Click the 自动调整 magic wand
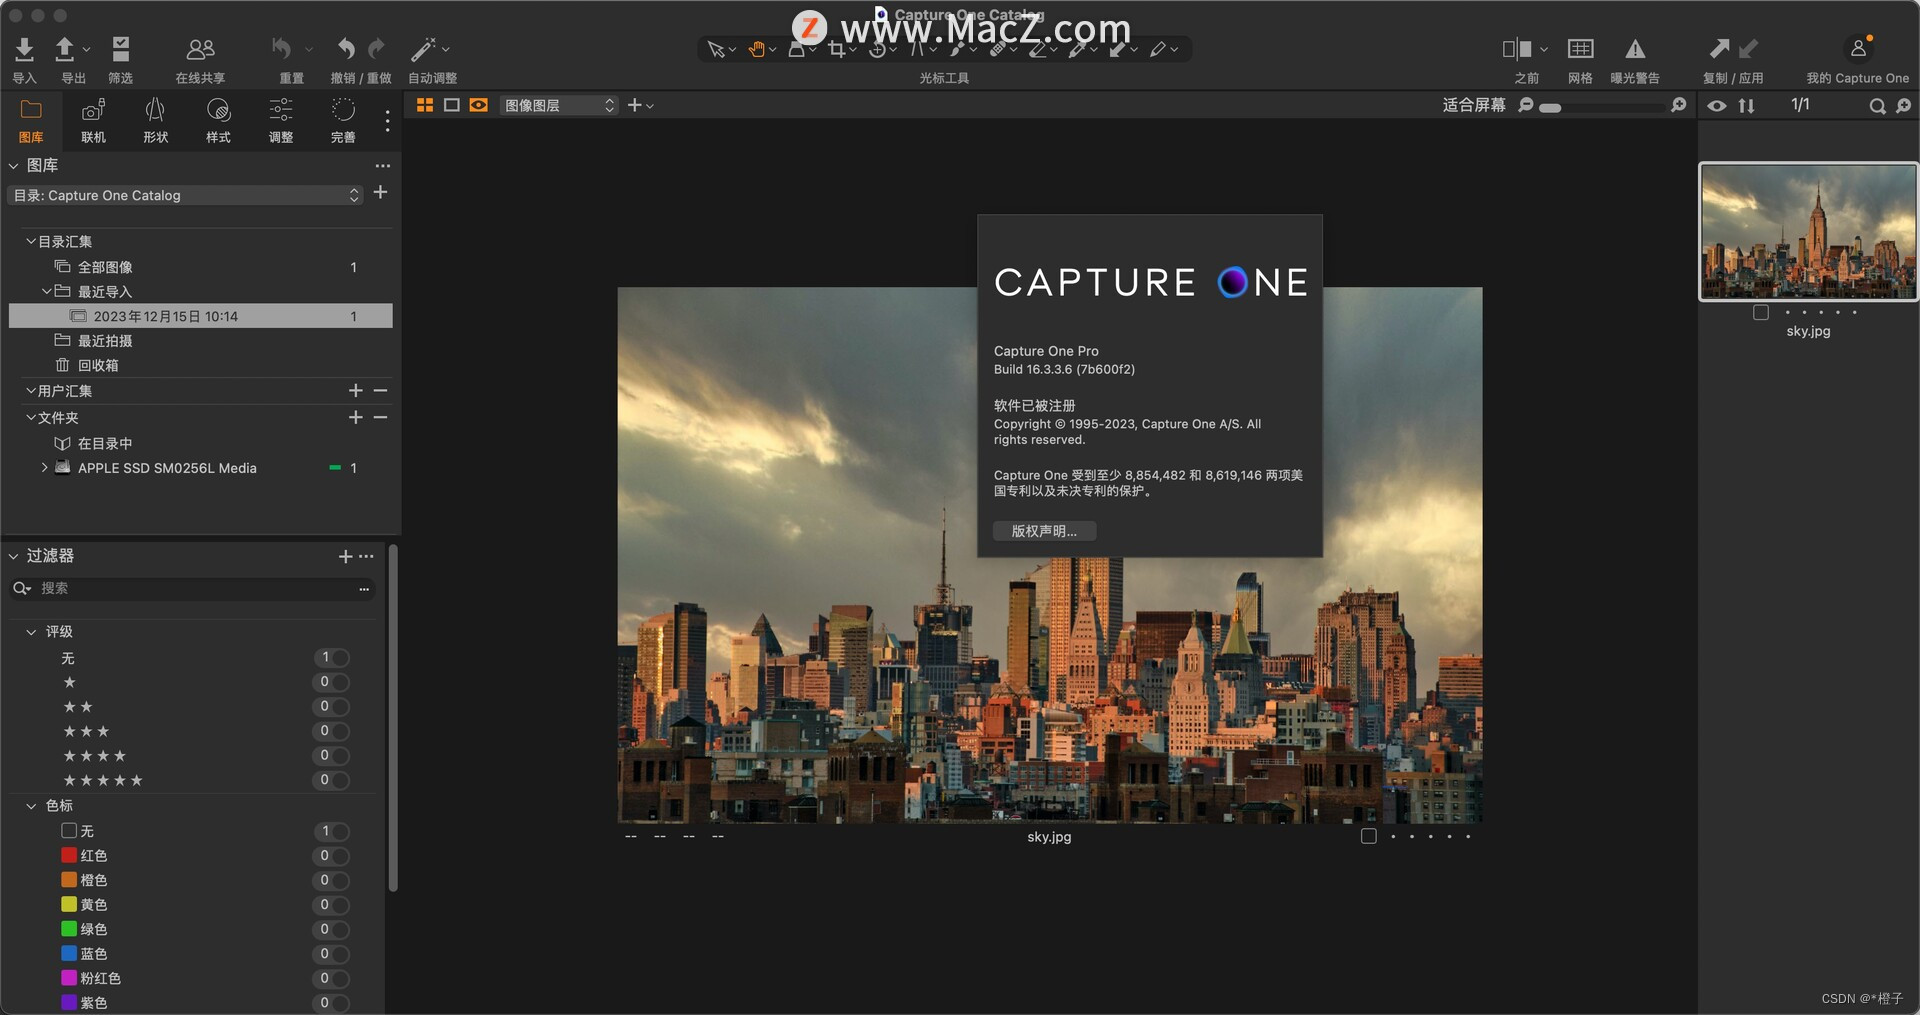This screenshot has height=1015, width=1920. tap(423, 49)
